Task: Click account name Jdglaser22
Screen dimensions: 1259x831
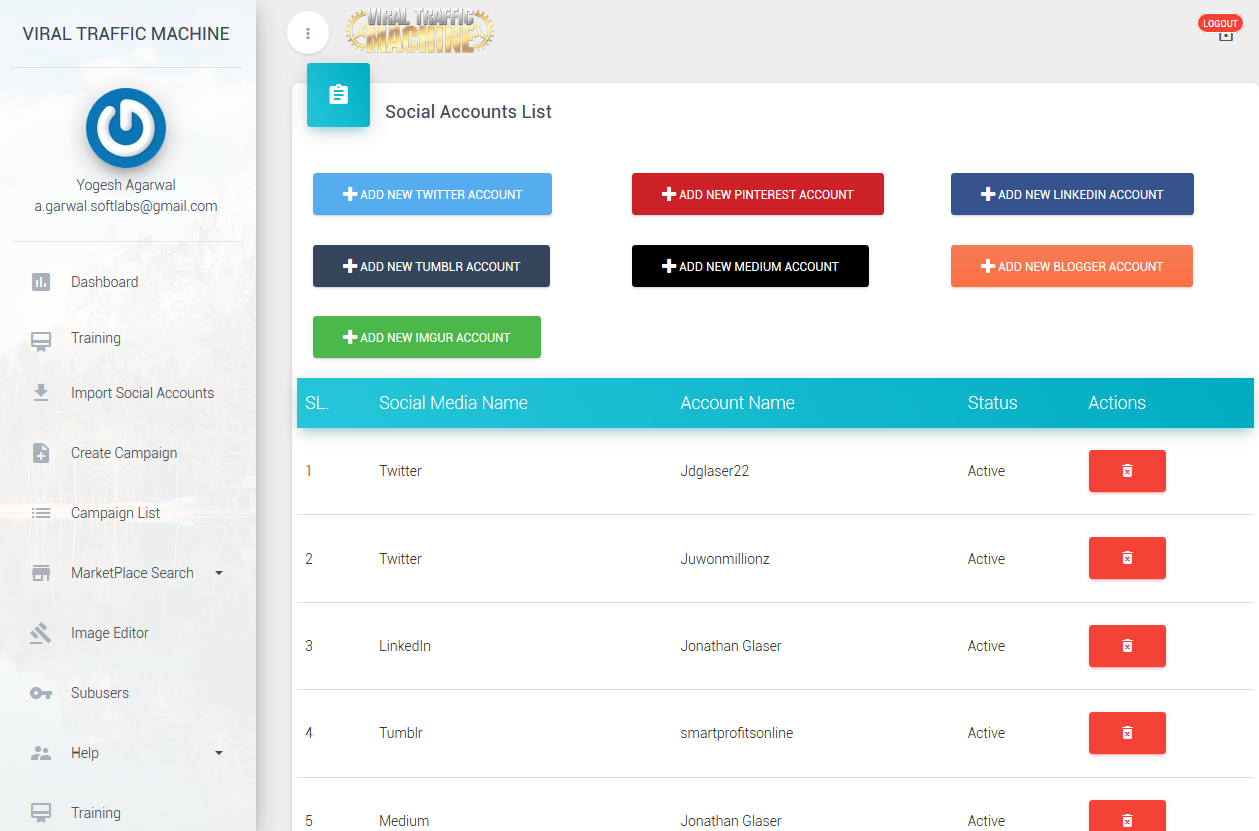Action: (715, 471)
